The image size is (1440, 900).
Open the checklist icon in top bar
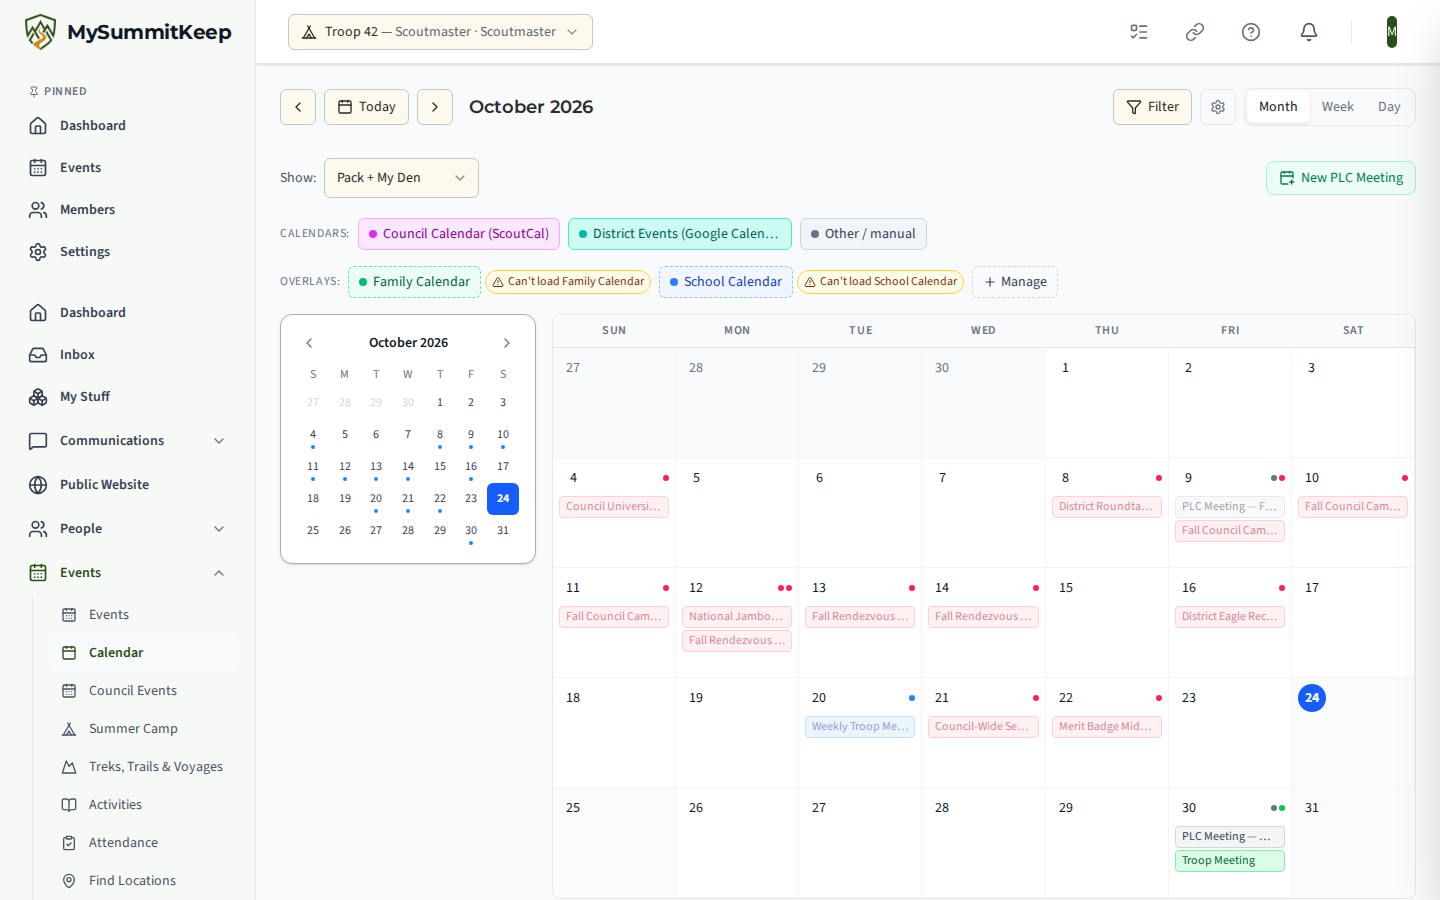click(1139, 32)
